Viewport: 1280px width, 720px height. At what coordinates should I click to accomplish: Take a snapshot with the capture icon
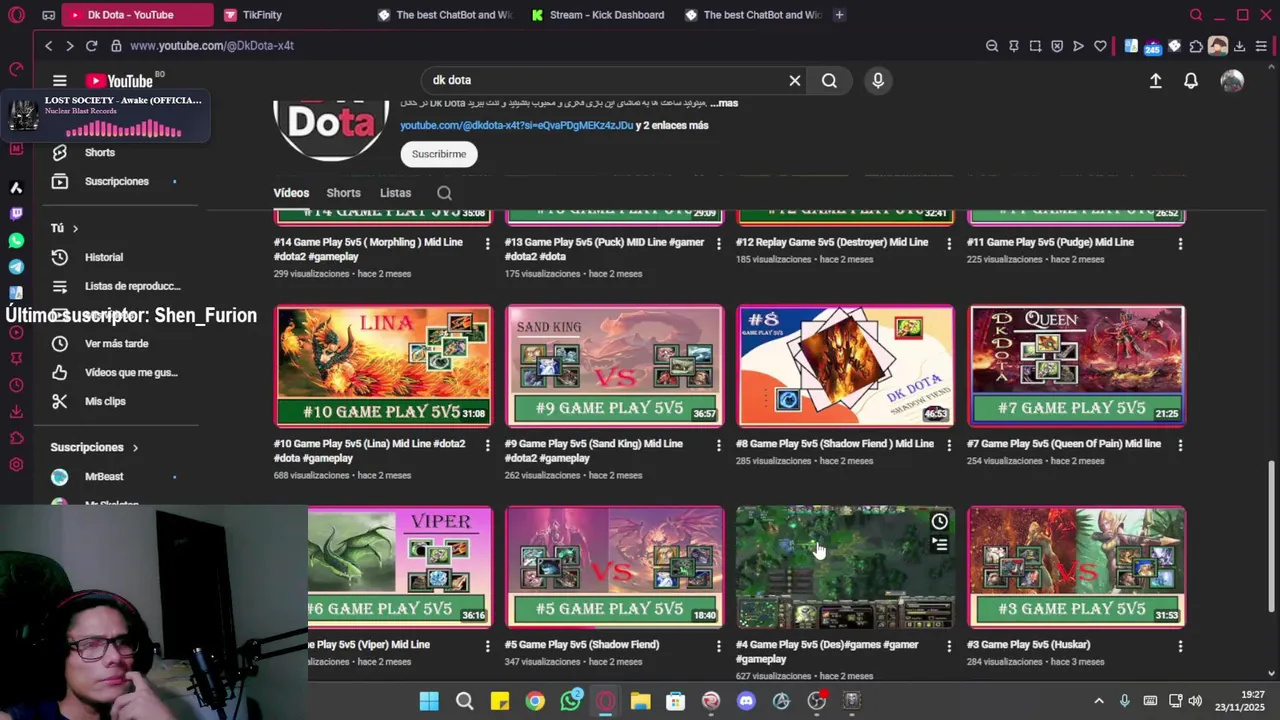[1035, 45]
